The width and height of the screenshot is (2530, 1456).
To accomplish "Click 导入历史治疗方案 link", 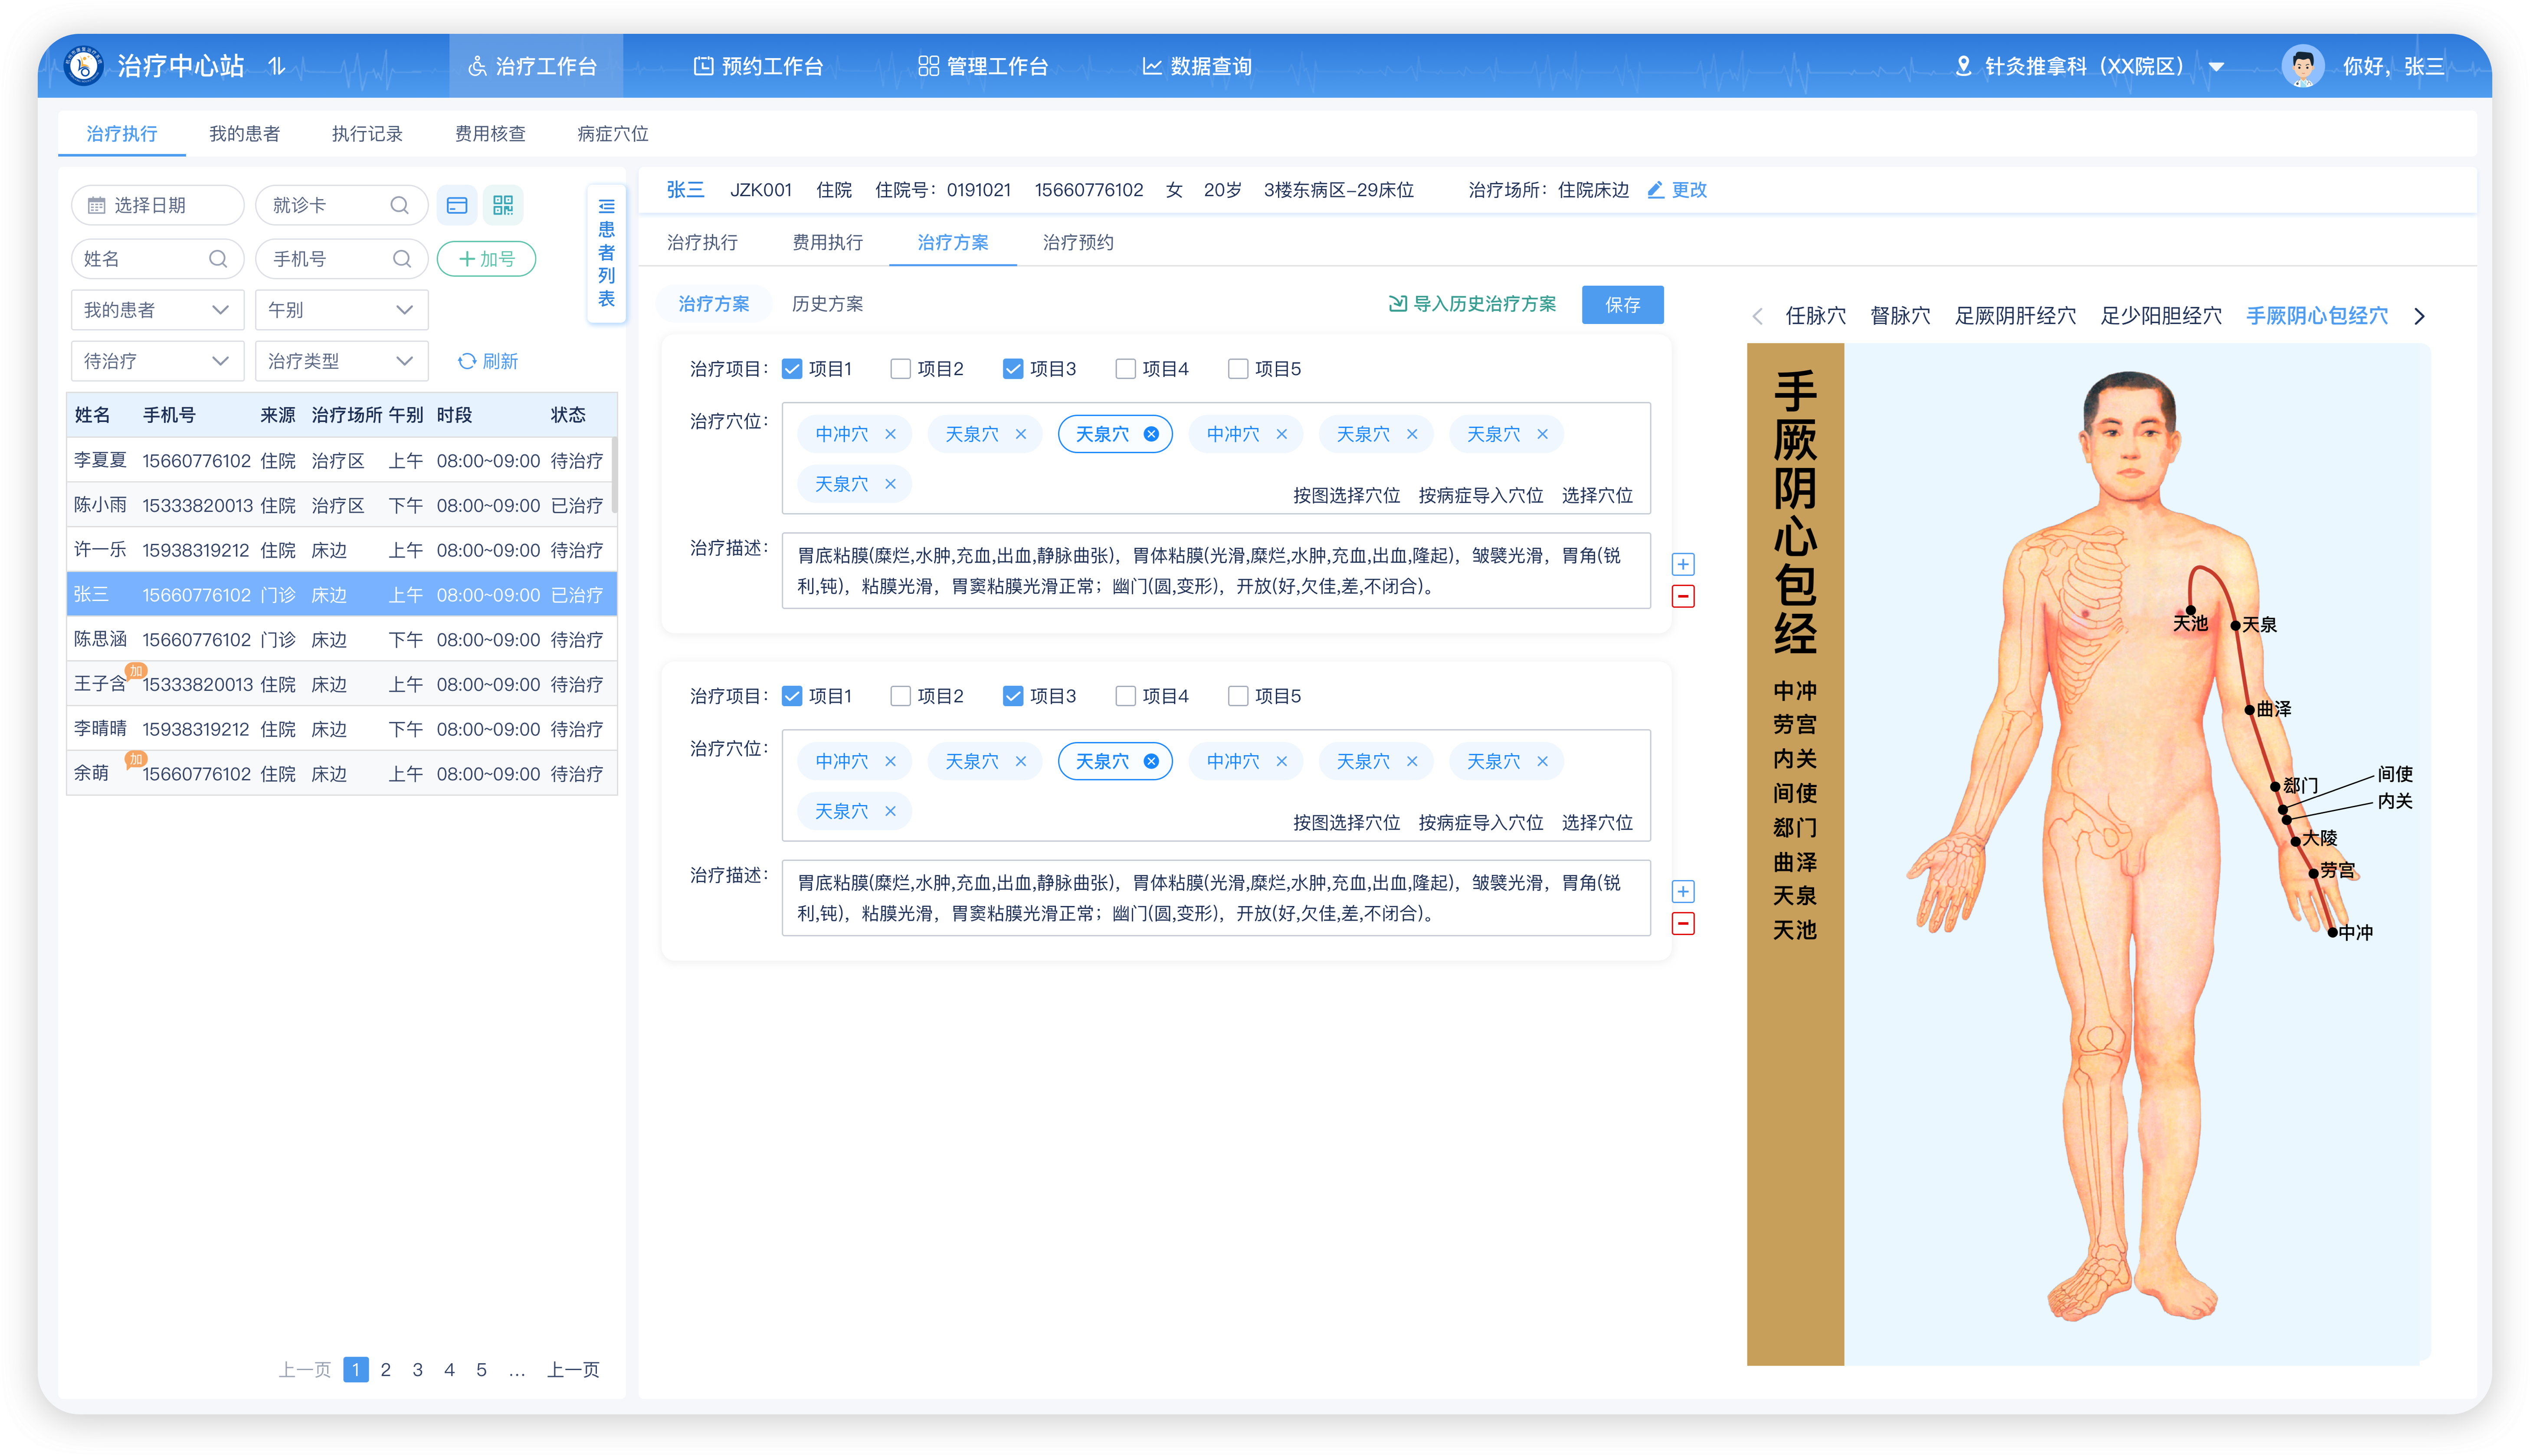I will tap(1472, 304).
